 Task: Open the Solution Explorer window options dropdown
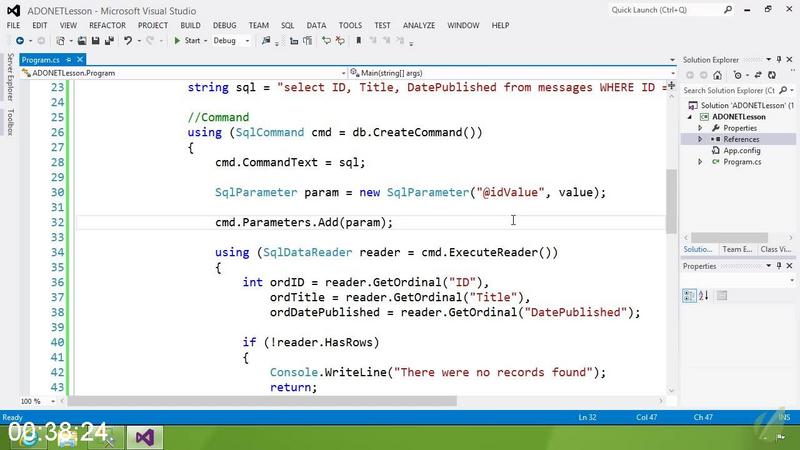pyautogui.click(x=768, y=60)
